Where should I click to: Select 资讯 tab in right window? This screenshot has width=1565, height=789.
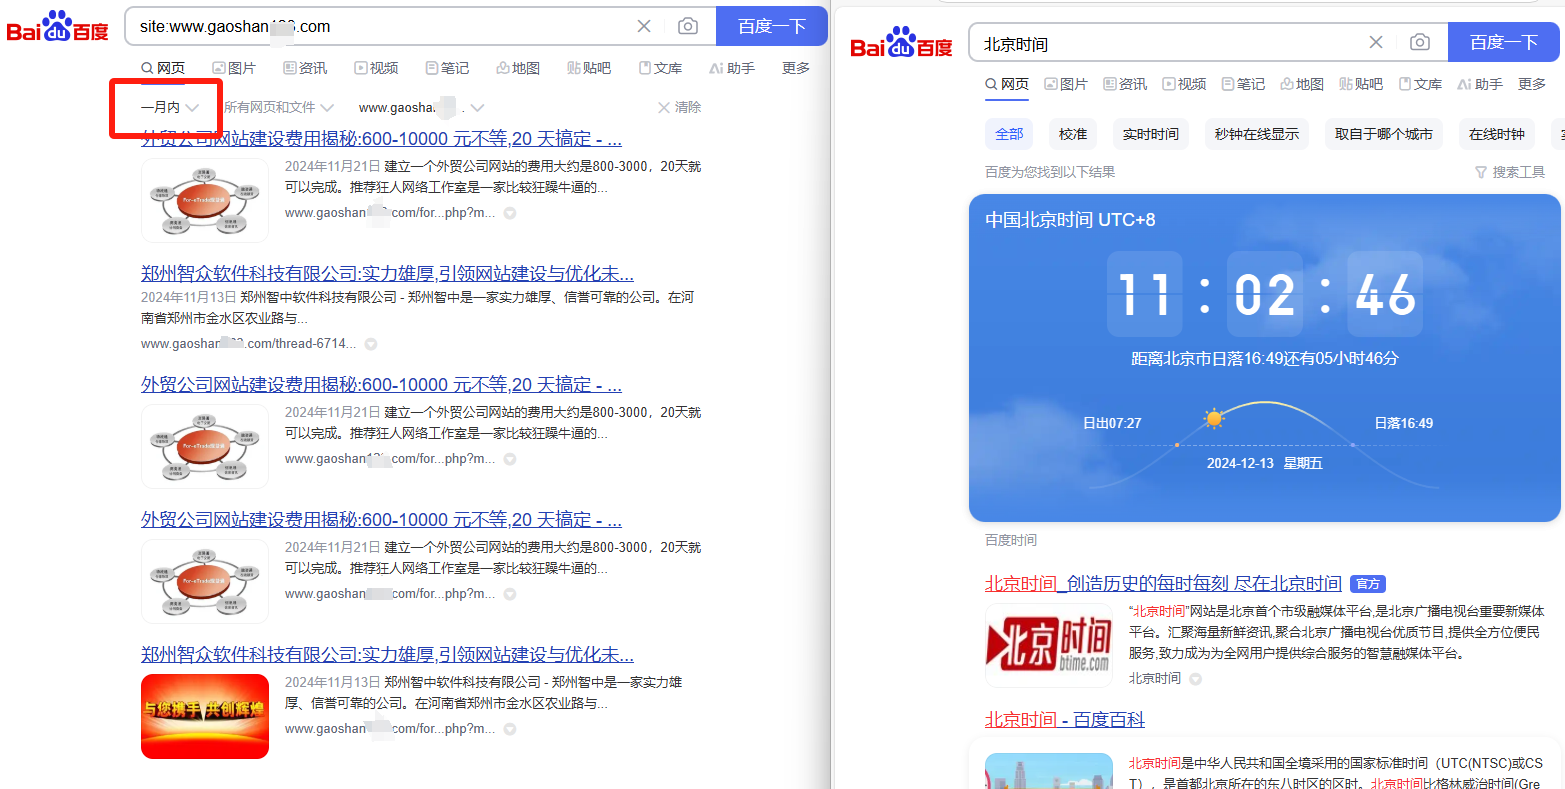point(1125,84)
